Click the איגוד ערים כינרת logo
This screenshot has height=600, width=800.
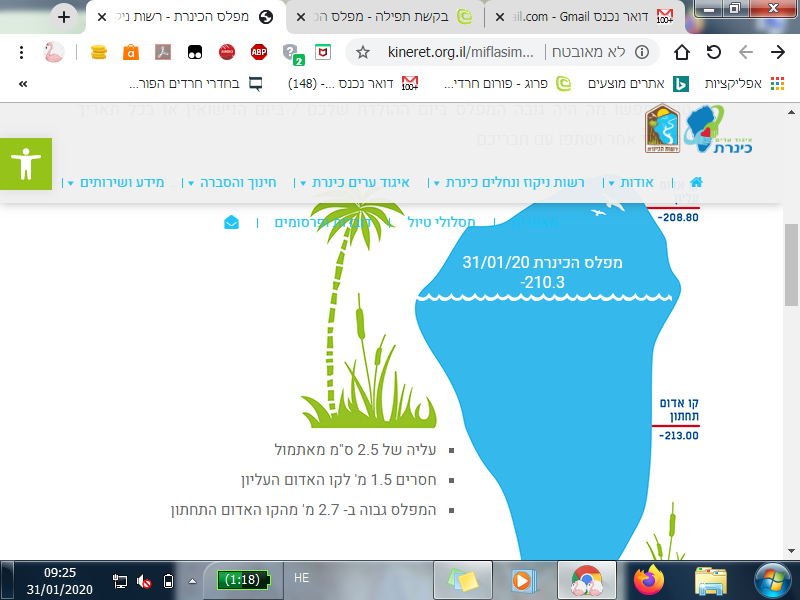(x=718, y=130)
